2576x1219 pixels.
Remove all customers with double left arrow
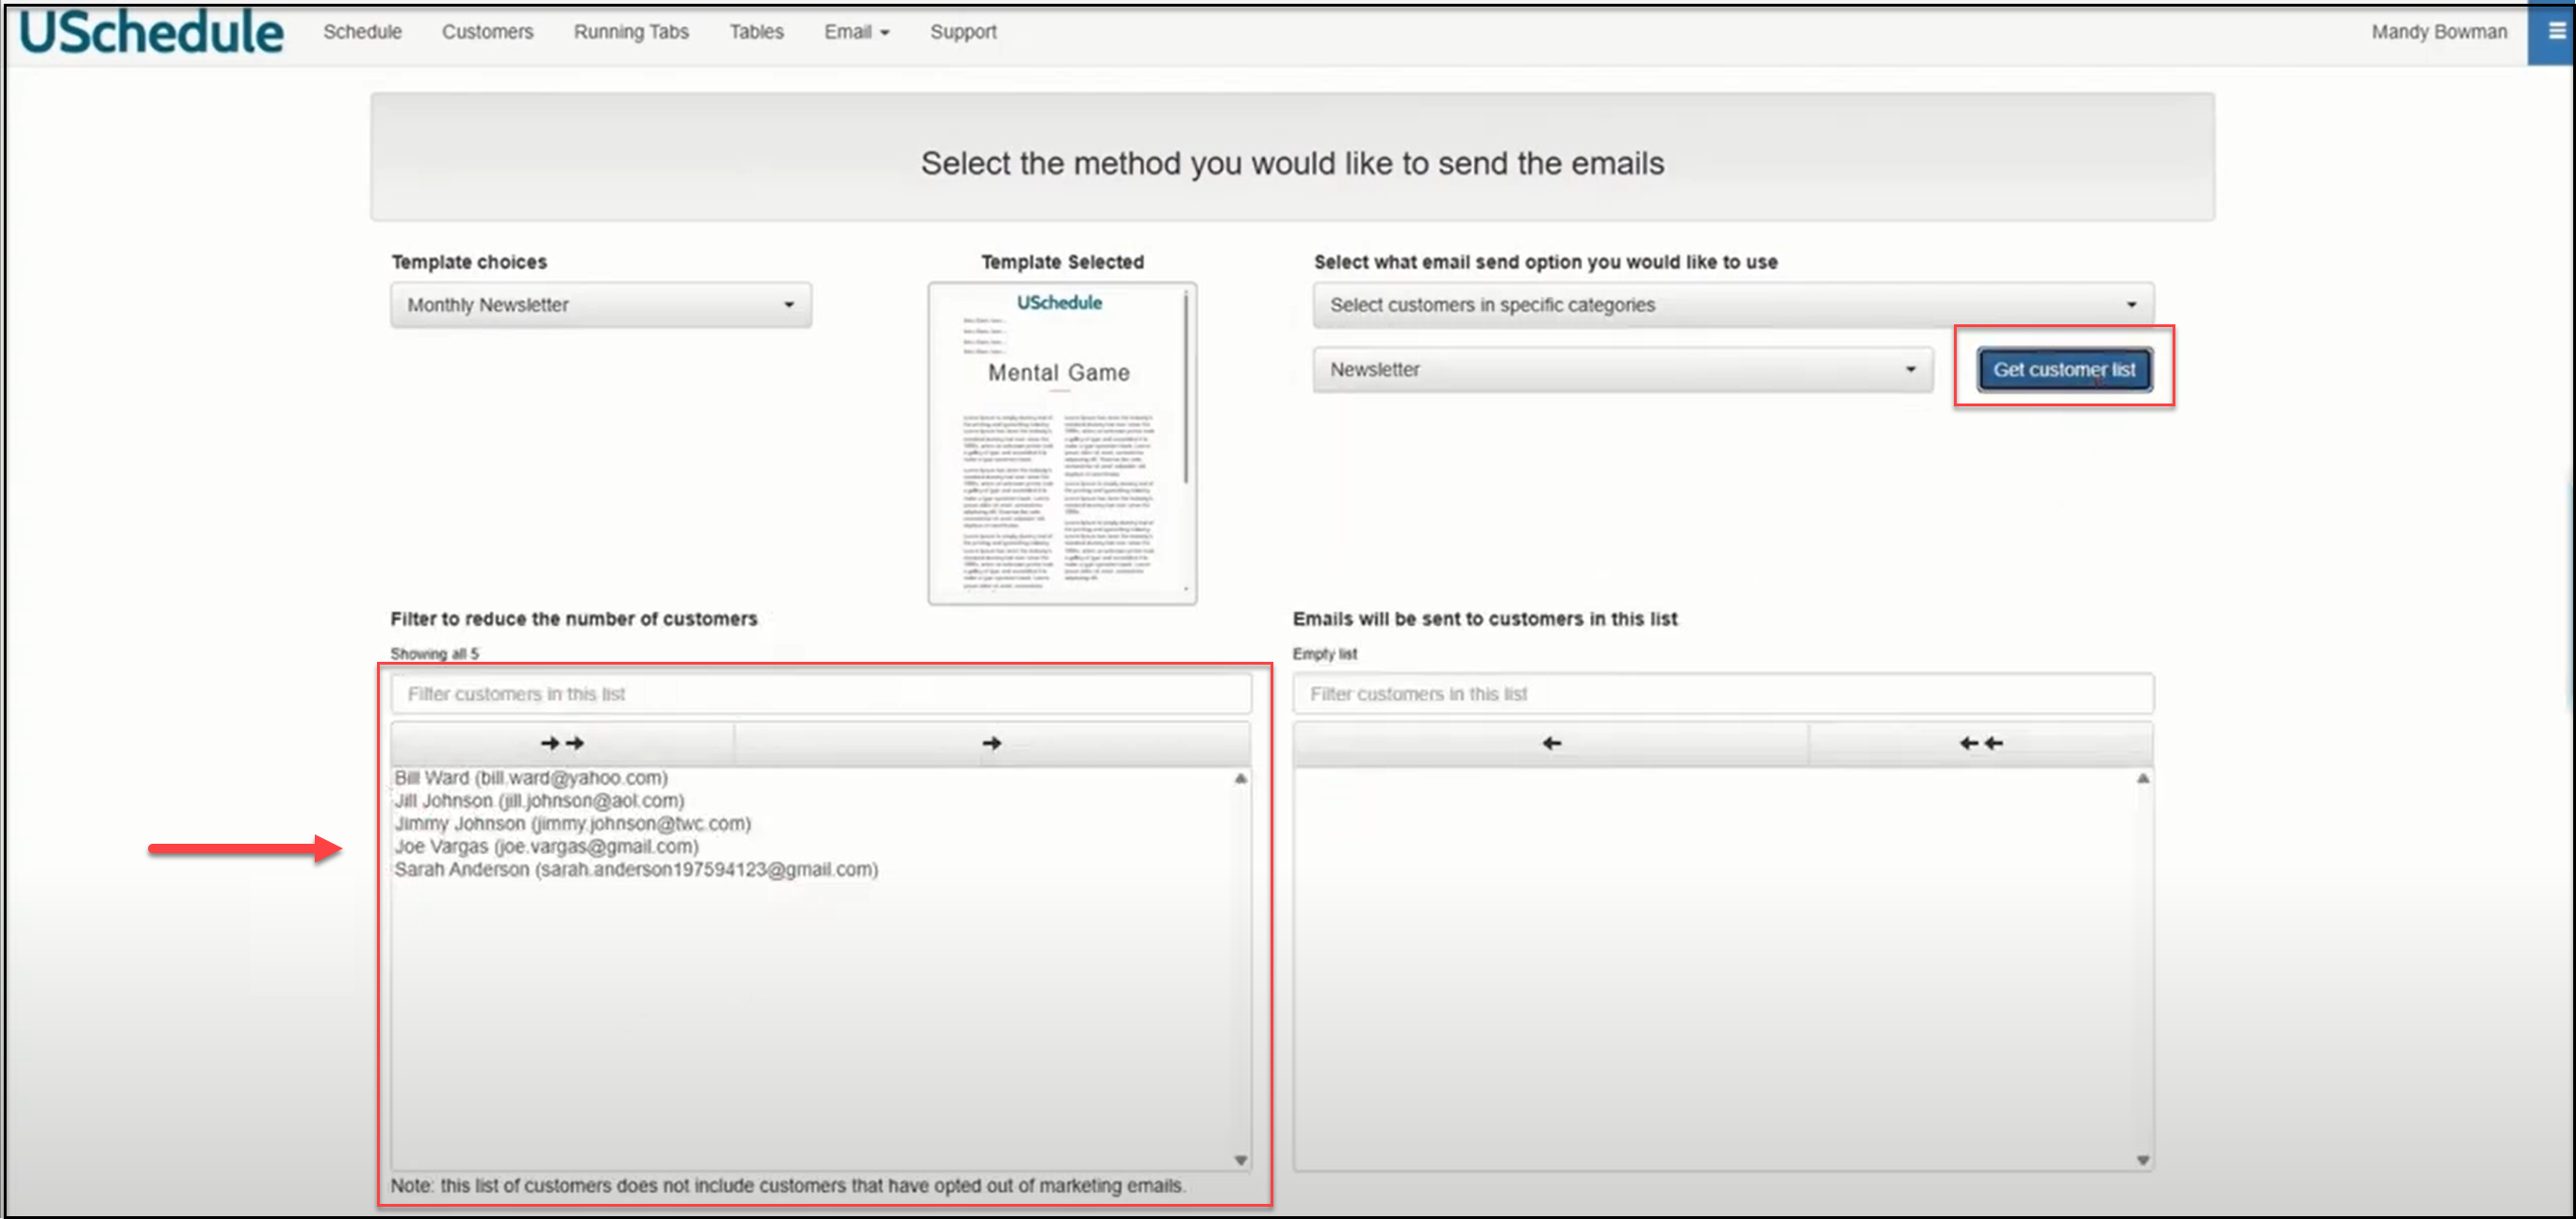pos(1980,743)
